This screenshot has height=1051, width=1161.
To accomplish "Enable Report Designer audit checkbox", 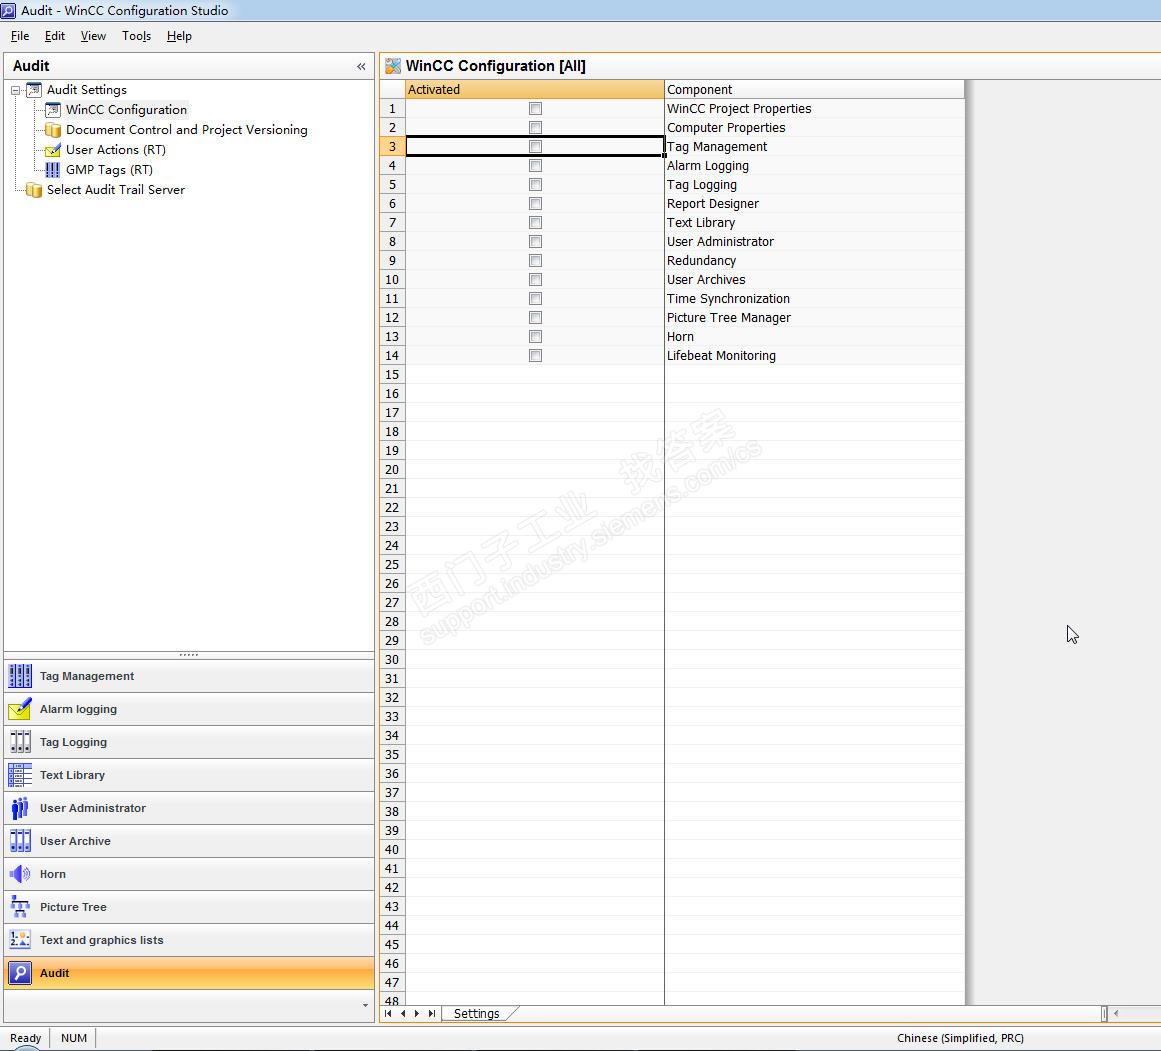I will pos(535,204).
